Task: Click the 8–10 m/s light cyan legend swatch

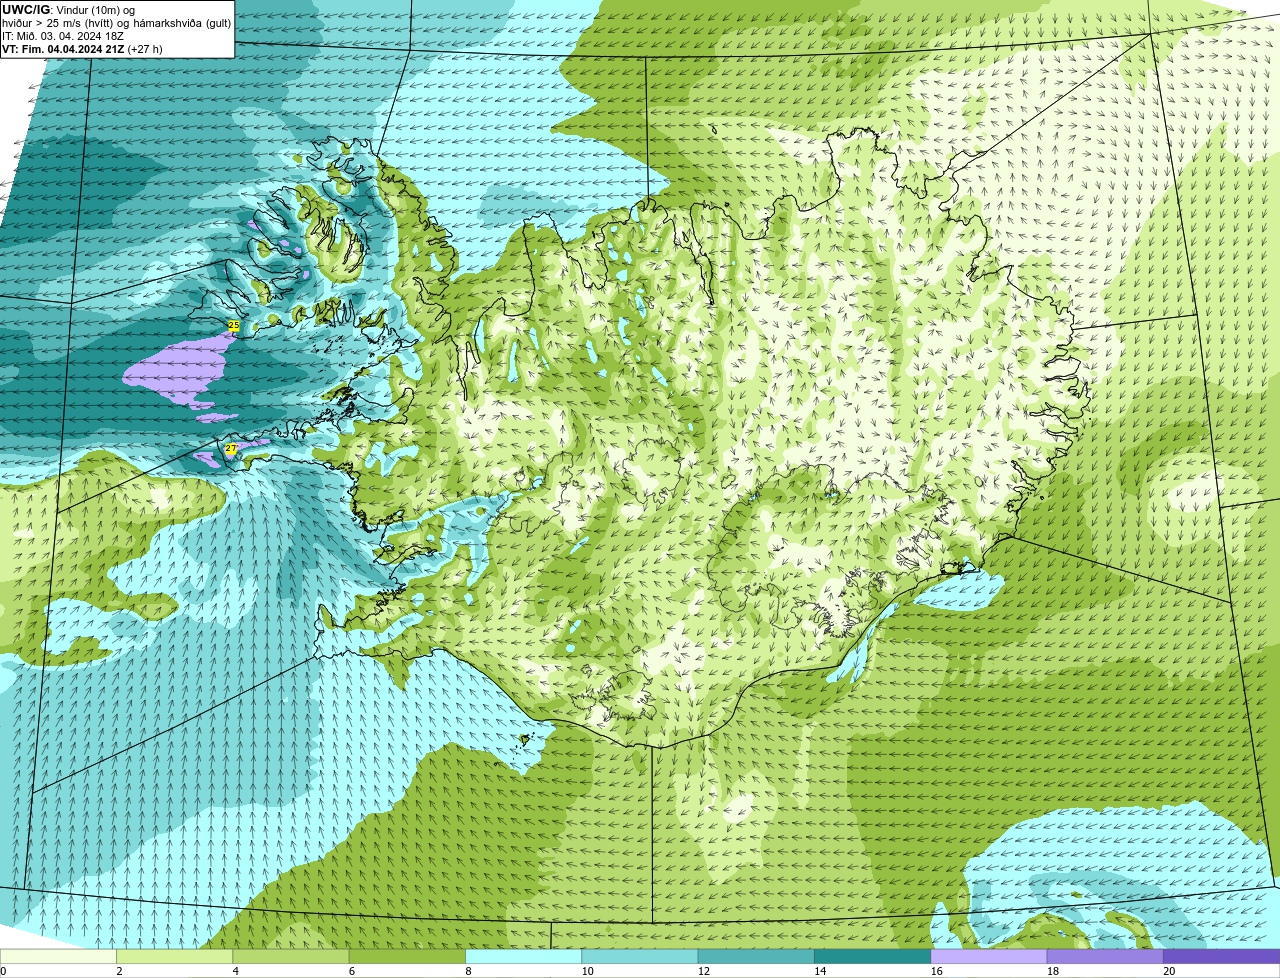Action: [x=523, y=956]
